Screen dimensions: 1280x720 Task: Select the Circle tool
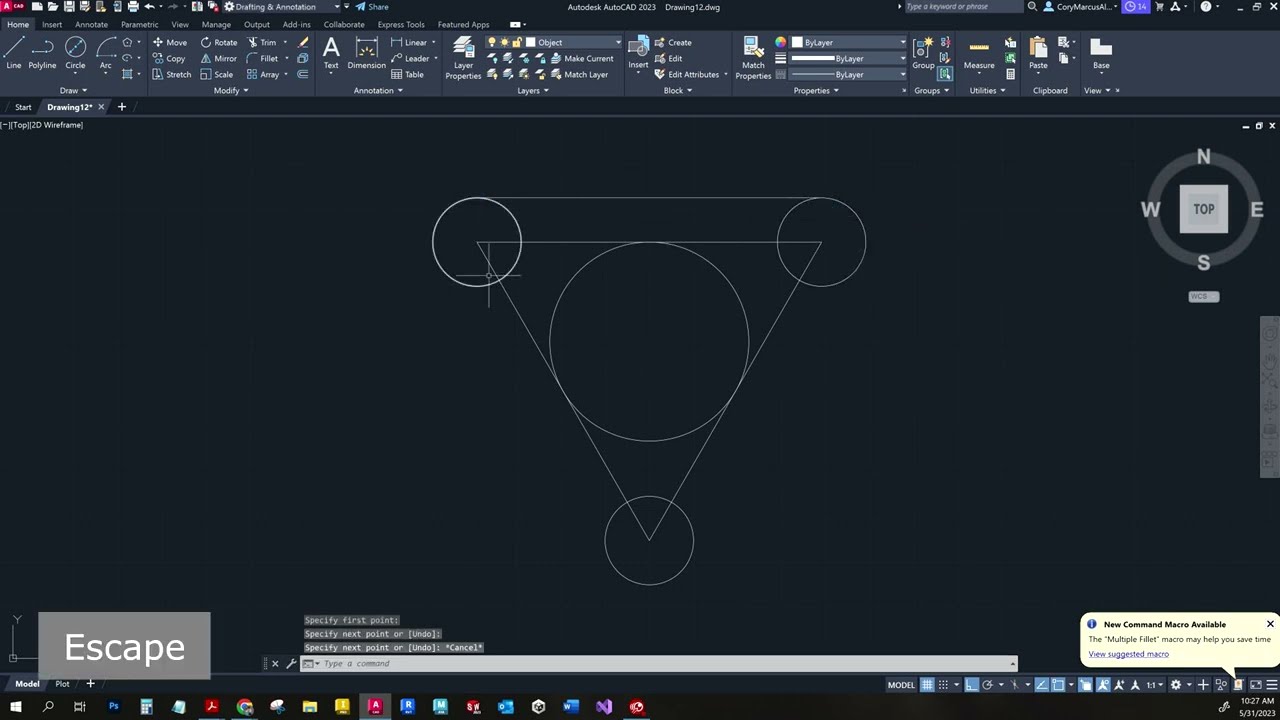pyautogui.click(x=75, y=54)
